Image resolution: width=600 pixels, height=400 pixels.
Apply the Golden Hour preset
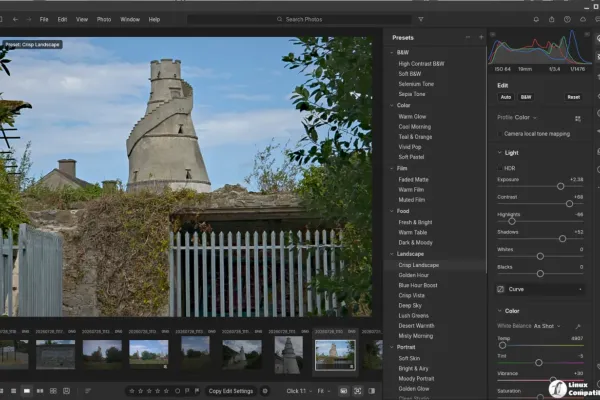(414, 275)
